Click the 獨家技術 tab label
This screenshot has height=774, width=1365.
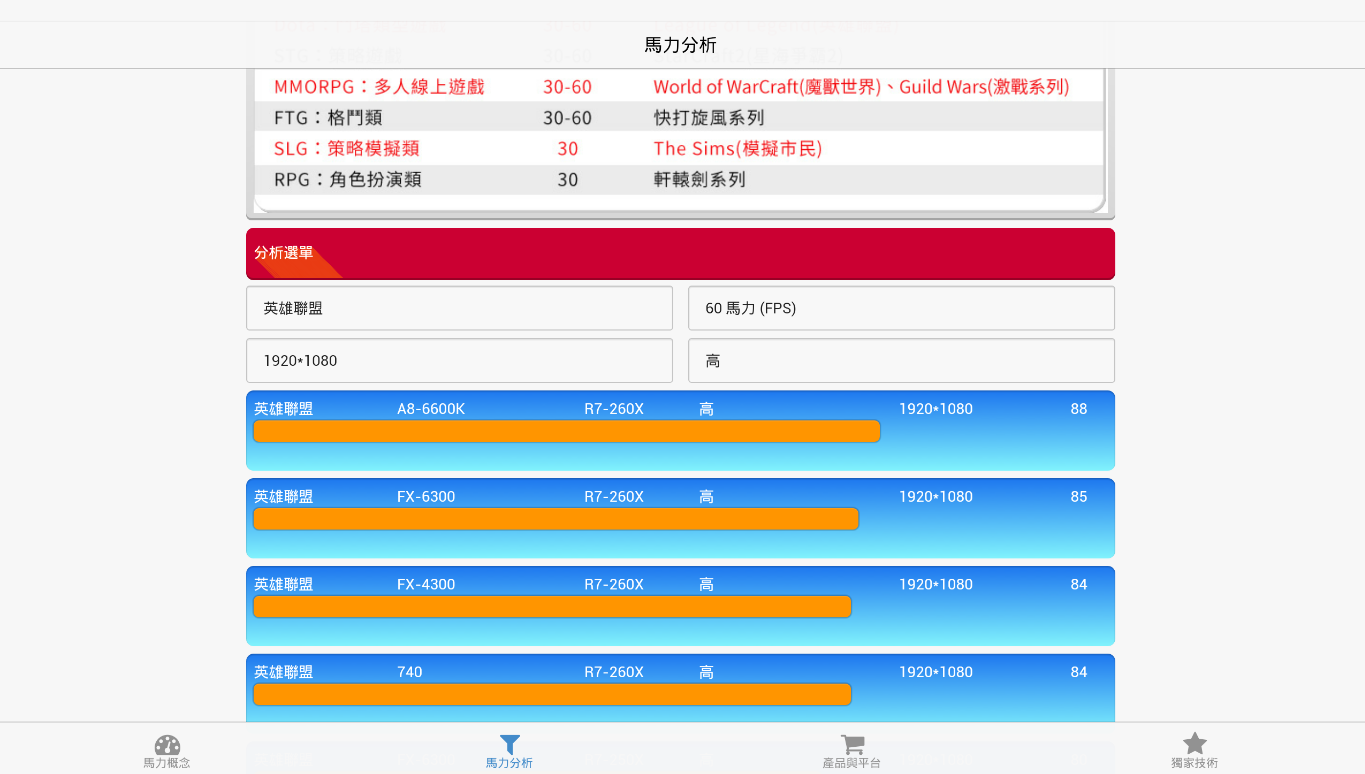pos(1195,763)
